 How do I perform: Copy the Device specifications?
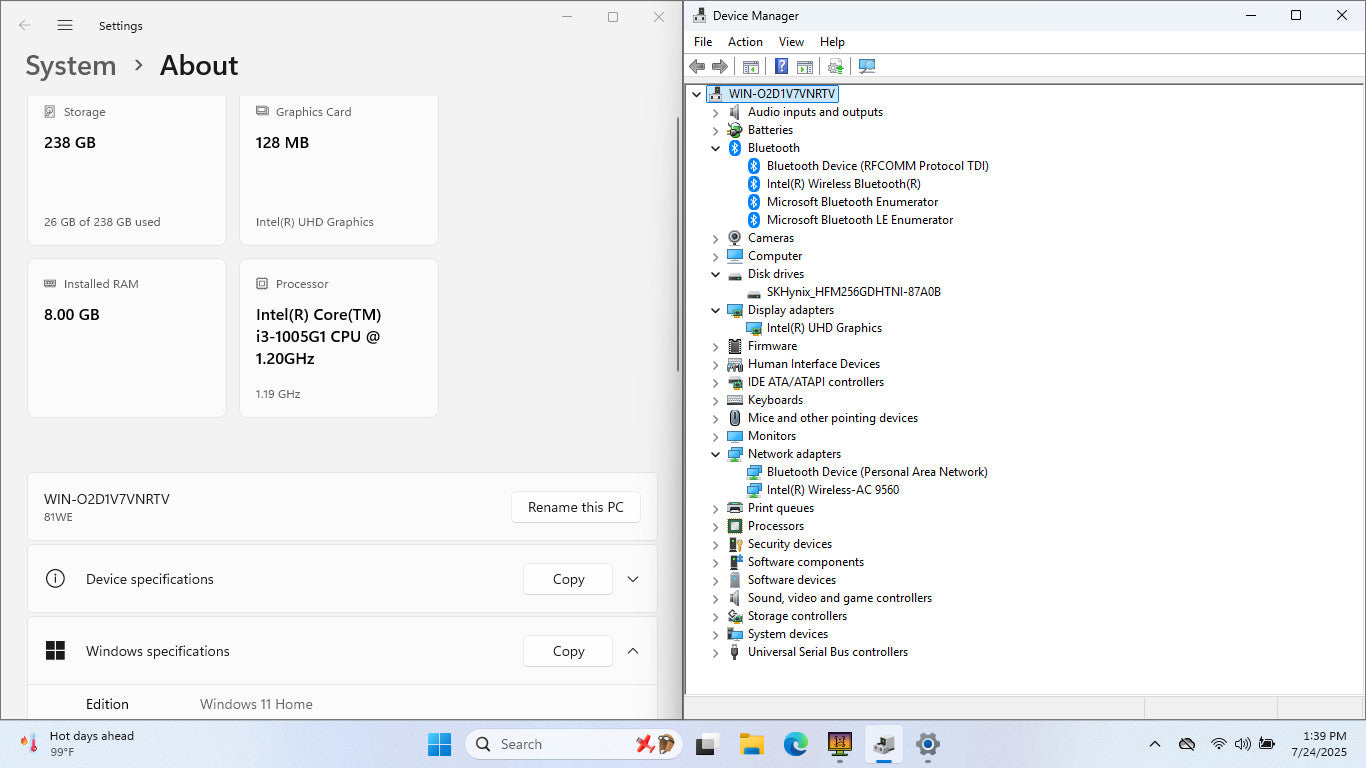coord(568,579)
